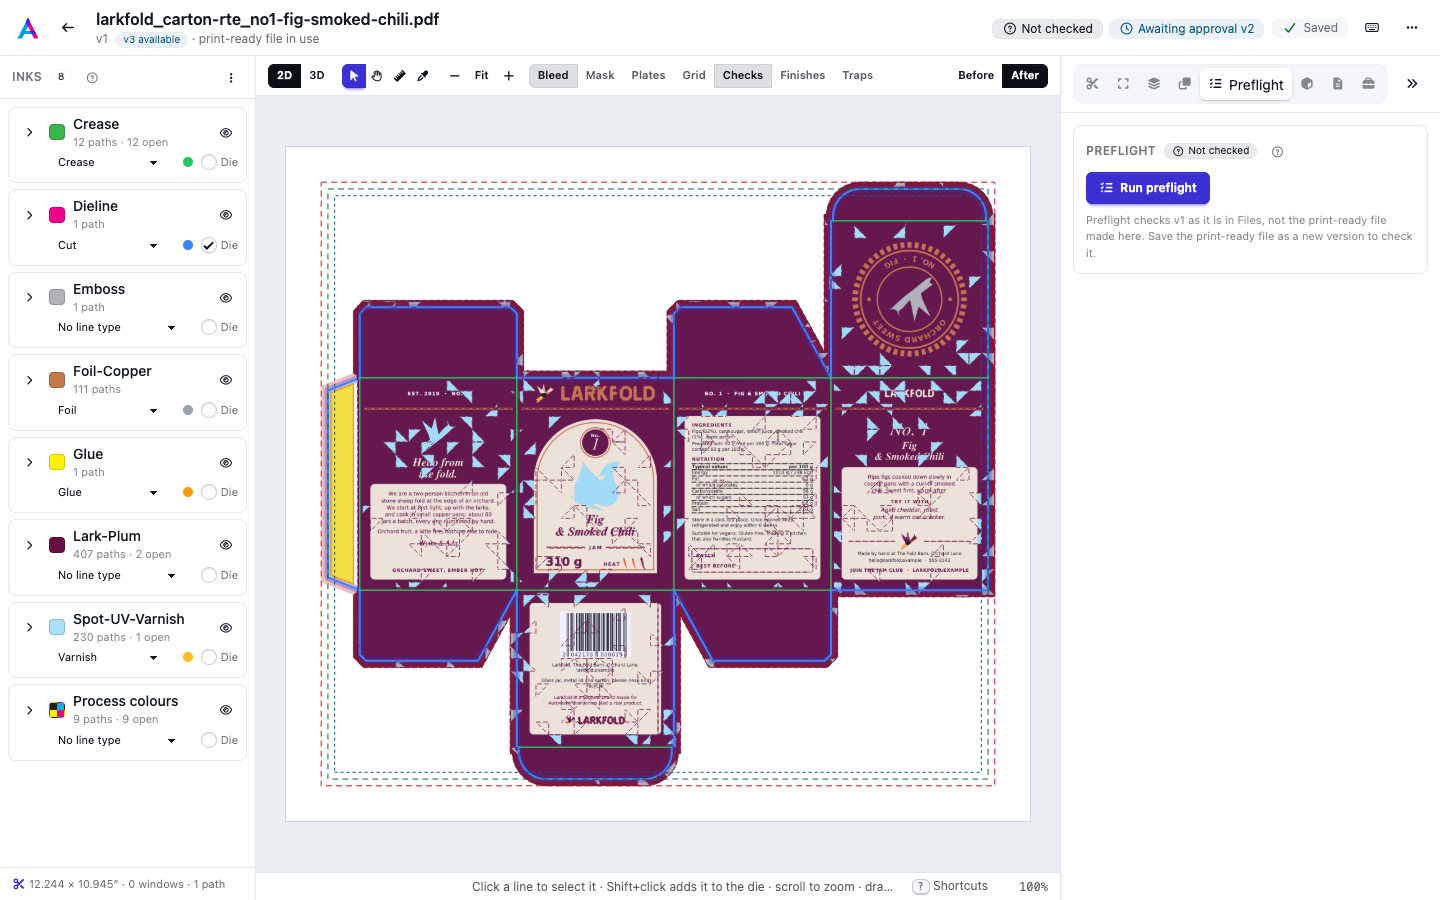
Task: Open Inks panel options menu
Action: click(231, 78)
